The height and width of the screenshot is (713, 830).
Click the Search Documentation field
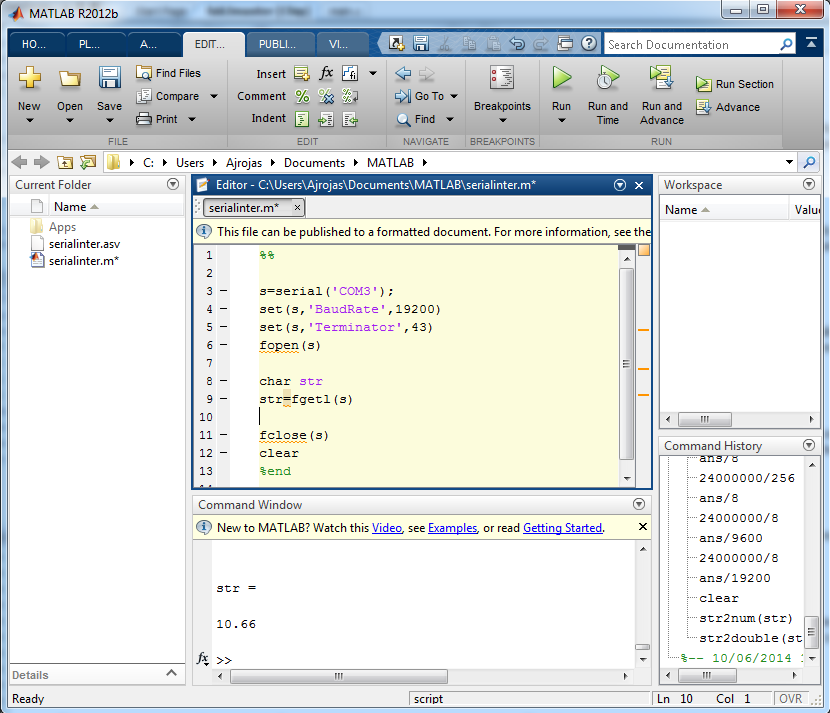pyautogui.click(x=690, y=45)
